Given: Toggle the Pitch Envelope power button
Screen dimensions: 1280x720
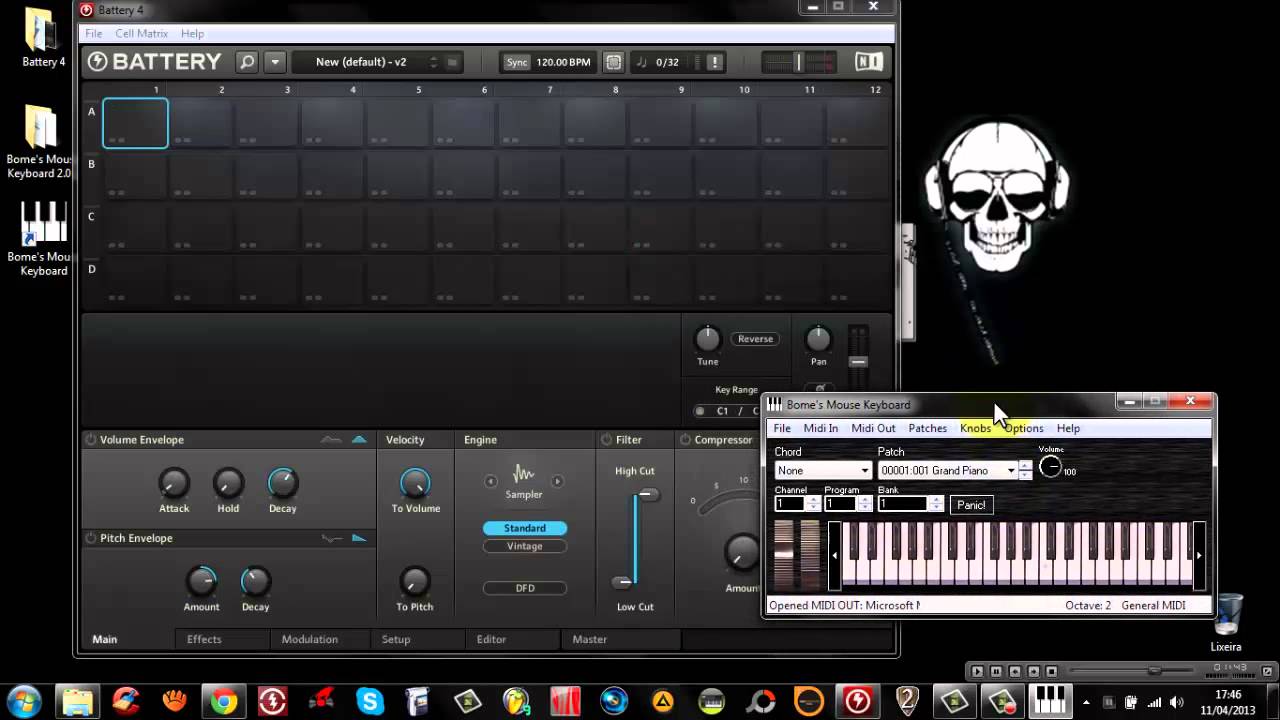Looking at the screenshot, I should 90,538.
